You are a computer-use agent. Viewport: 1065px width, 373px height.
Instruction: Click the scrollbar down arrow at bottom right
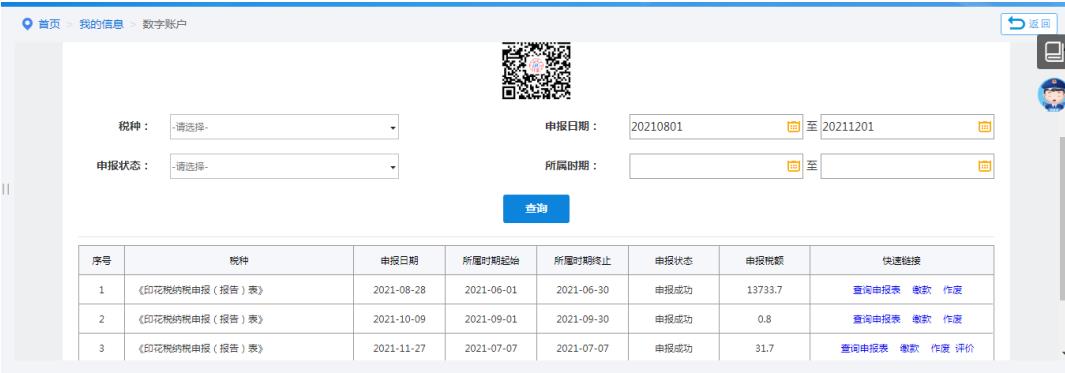point(1062,353)
